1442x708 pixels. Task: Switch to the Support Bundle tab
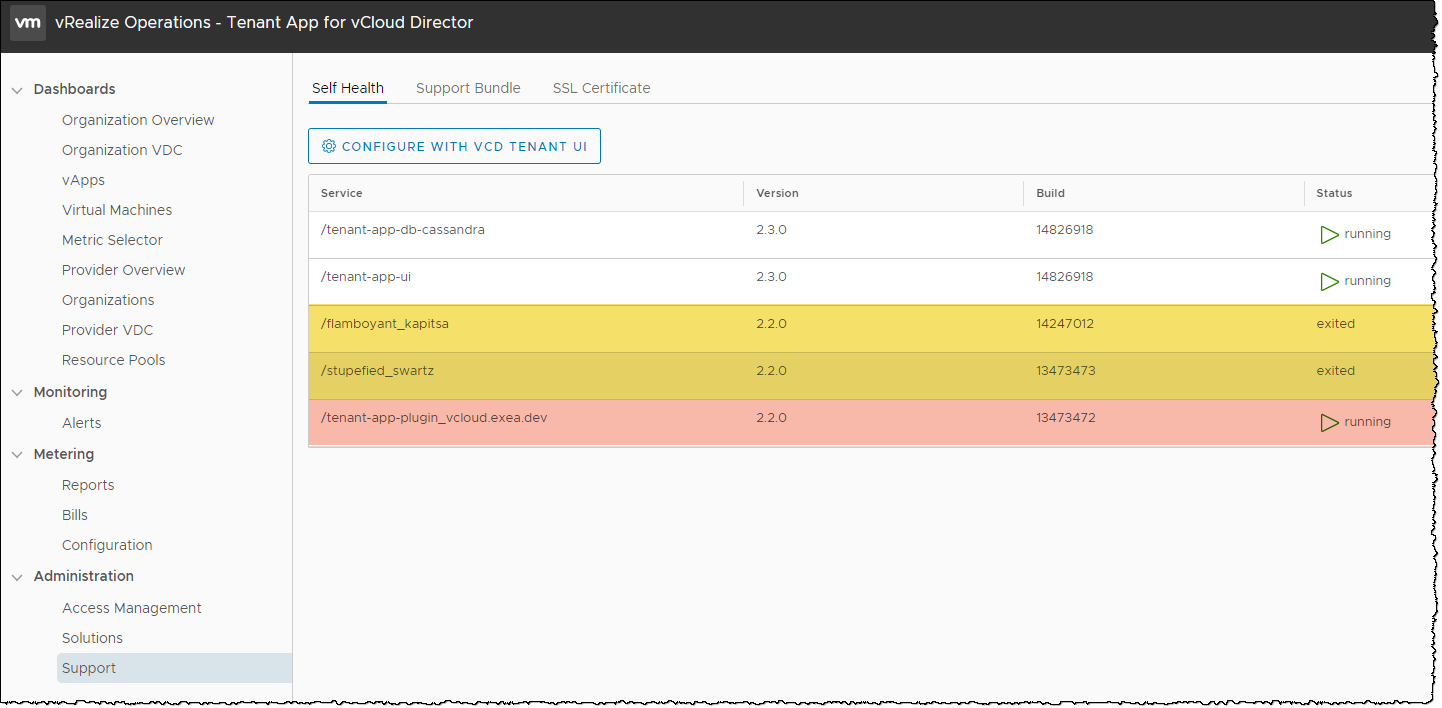tap(468, 88)
